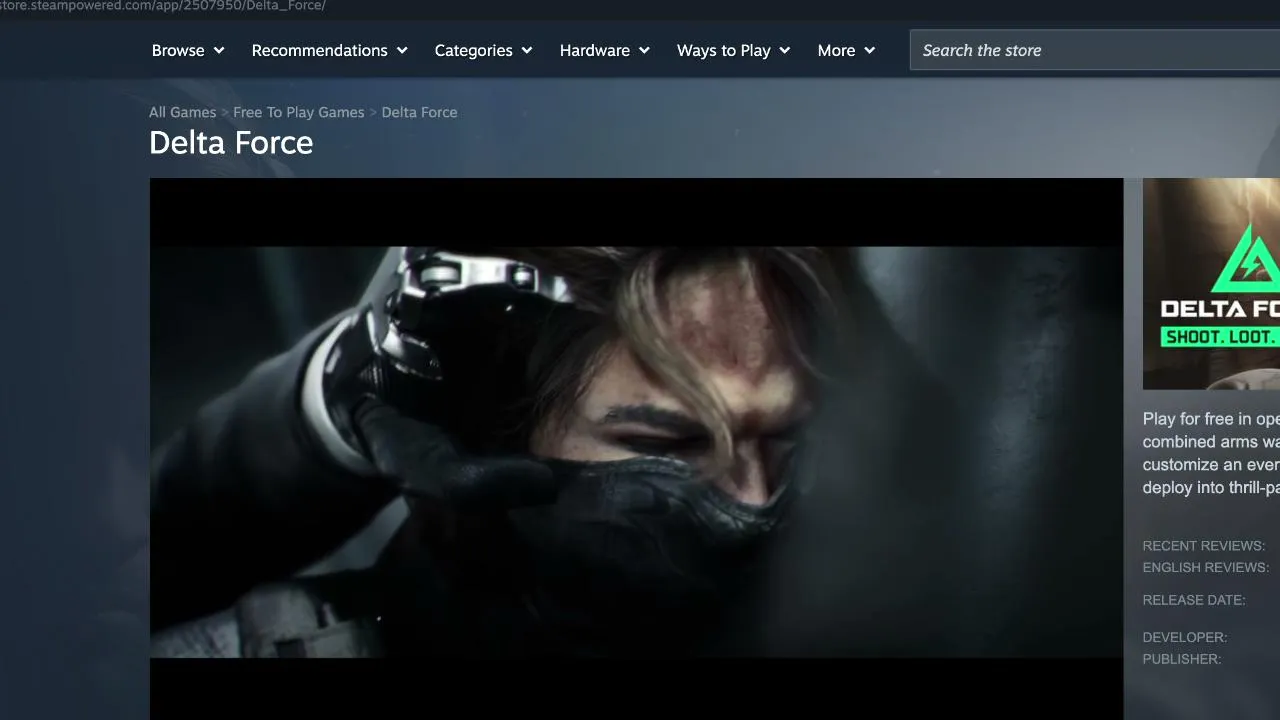Select the RELEASE DATE label

[1194, 601]
